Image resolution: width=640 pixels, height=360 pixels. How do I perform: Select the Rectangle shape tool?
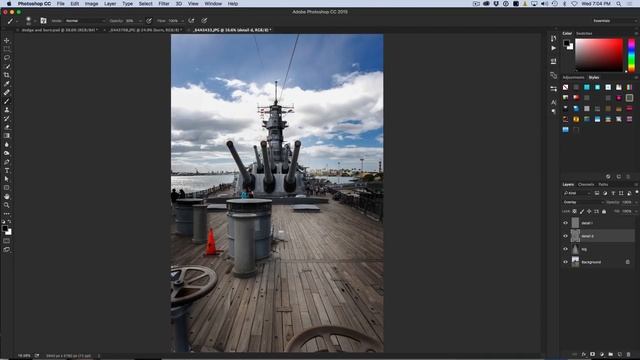tap(7, 188)
